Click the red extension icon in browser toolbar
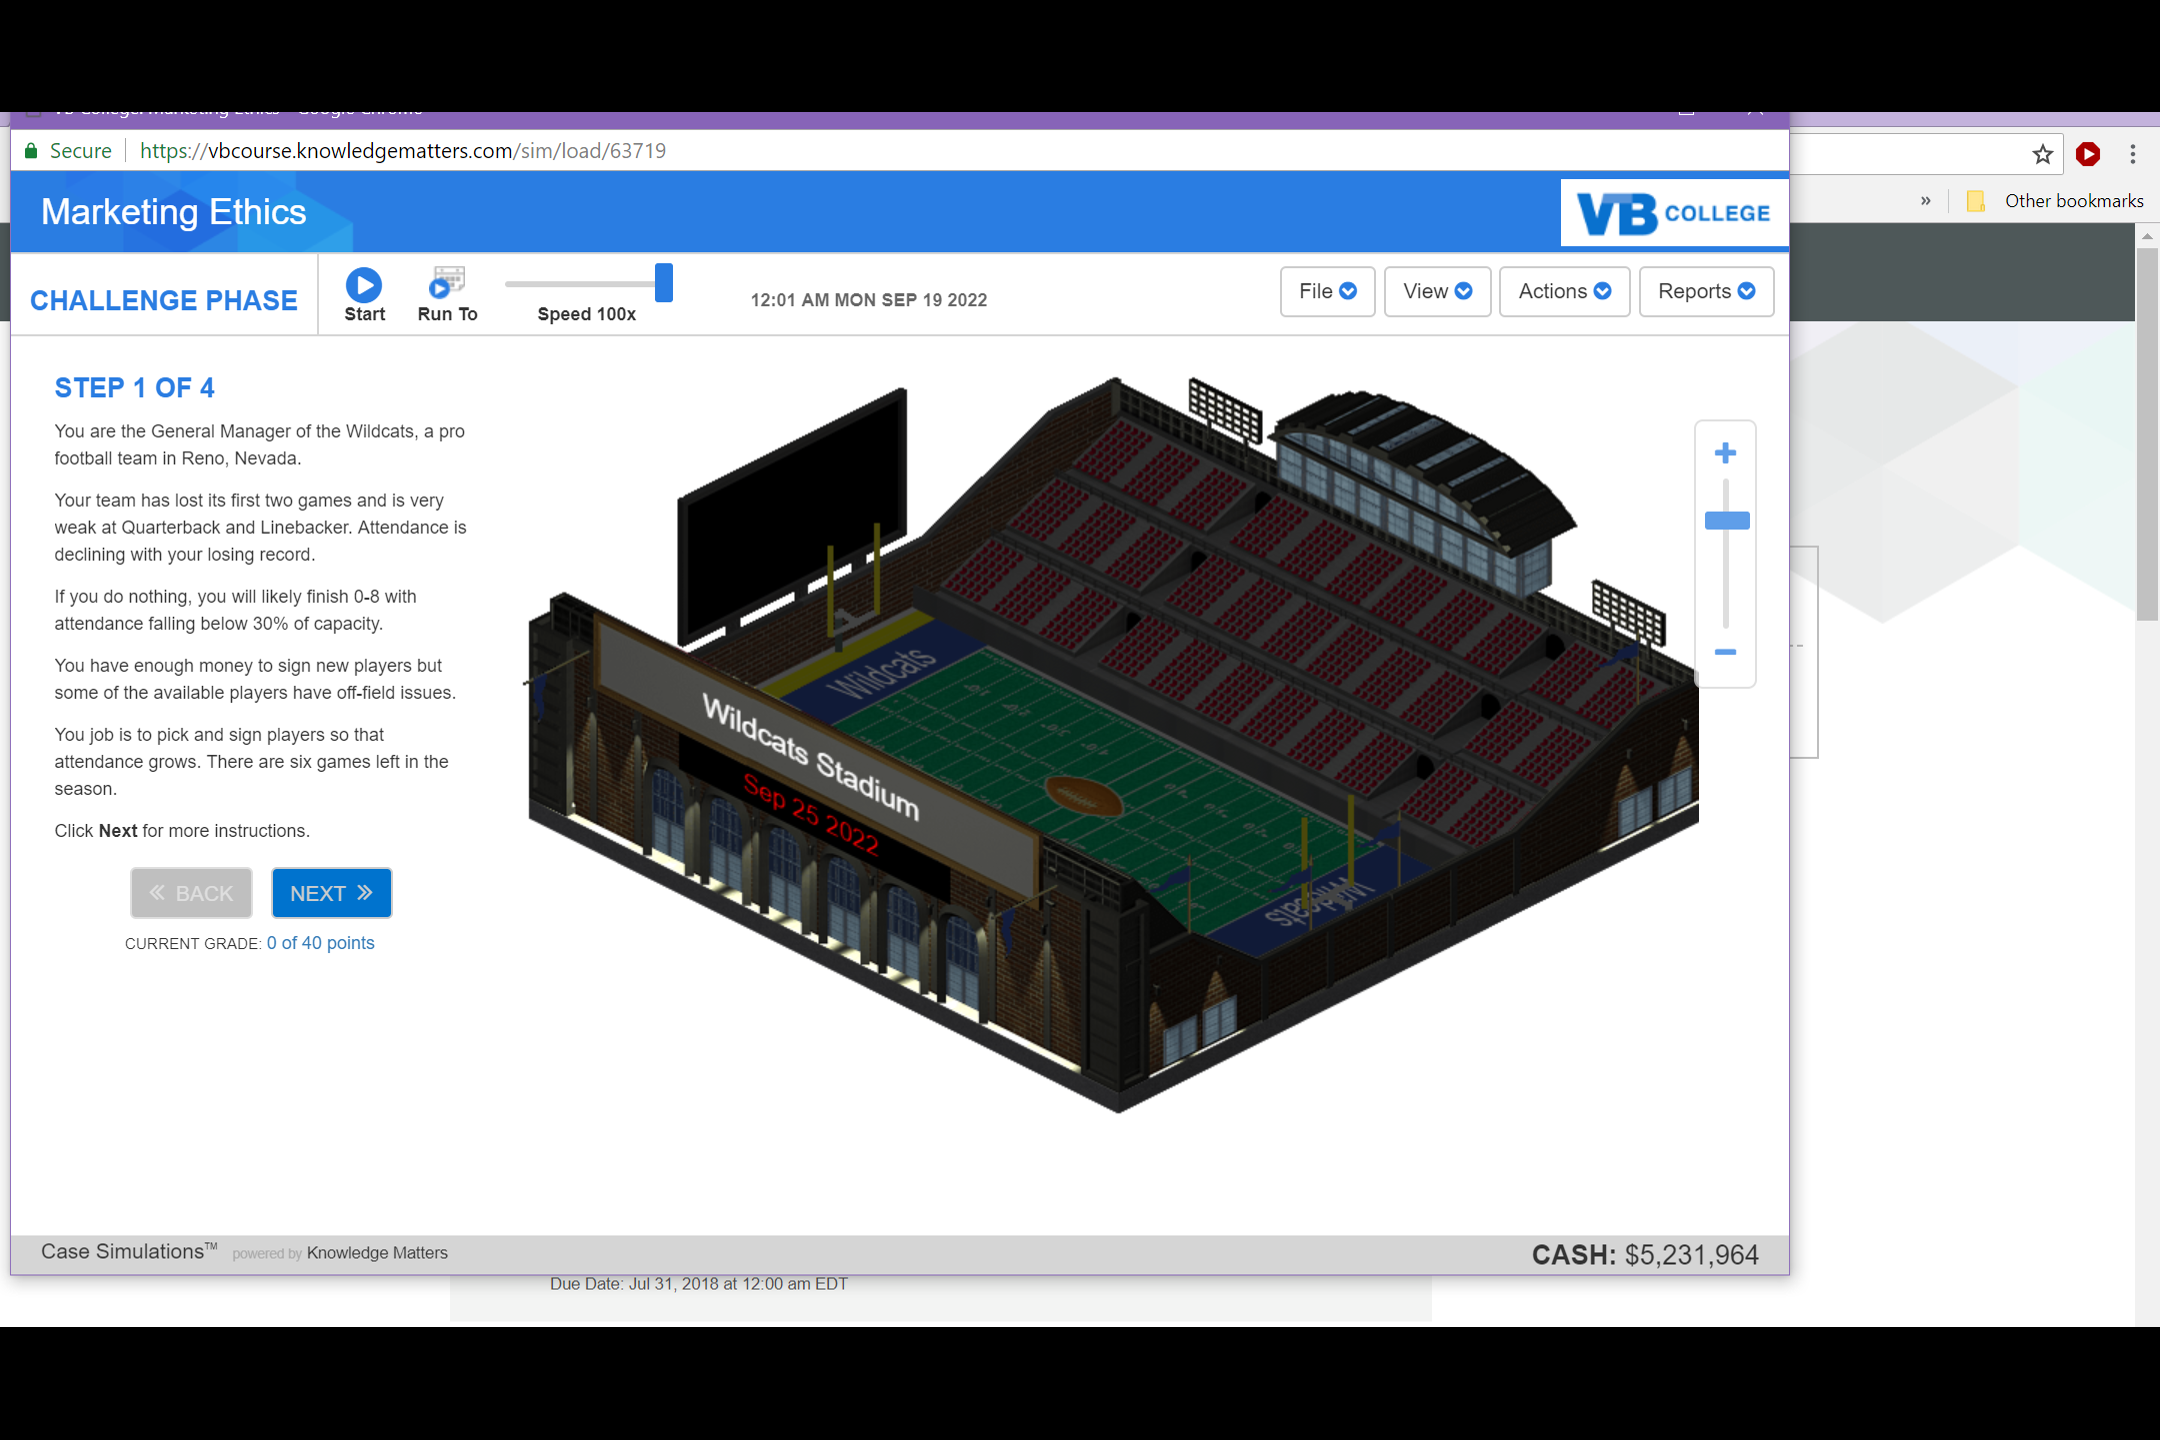This screenshot has width=2160, height=1440. coord(2088,154)
